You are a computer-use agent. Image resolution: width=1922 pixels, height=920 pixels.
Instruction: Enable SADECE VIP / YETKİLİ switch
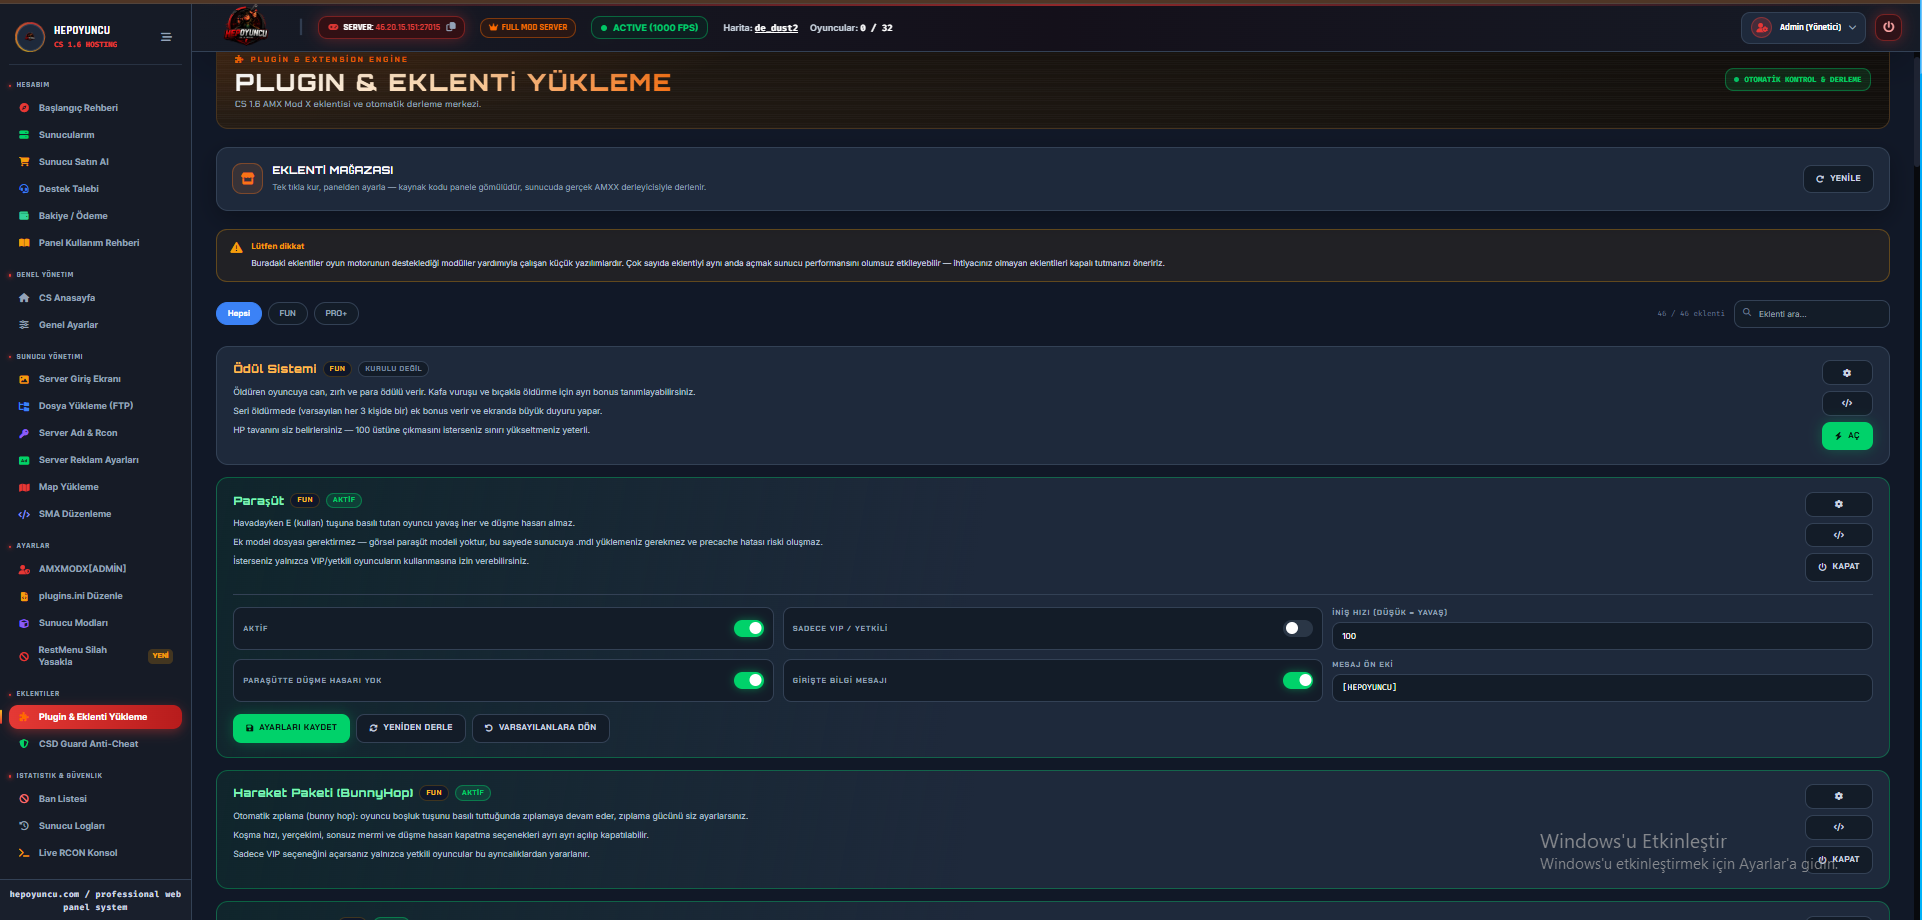click(x=1297, y=628)
